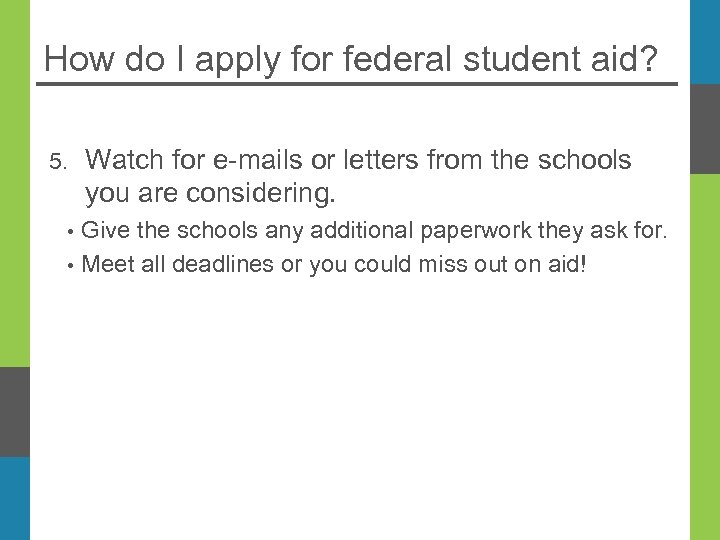
Task: Click the horizontal rule under the title
Action: [x=357, y=83]
